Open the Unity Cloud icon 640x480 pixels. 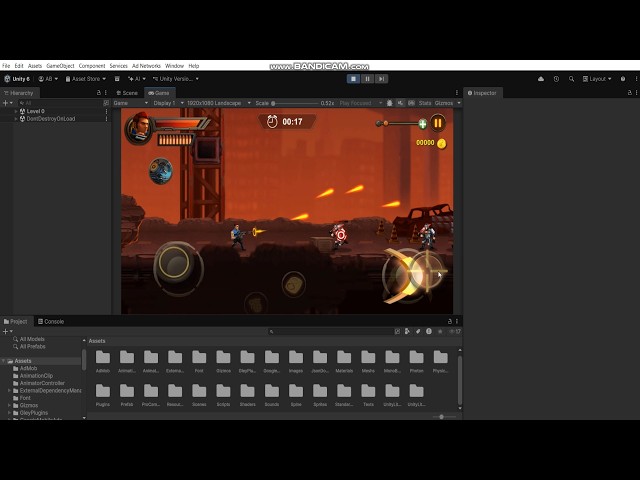click(x=541, y=79)
